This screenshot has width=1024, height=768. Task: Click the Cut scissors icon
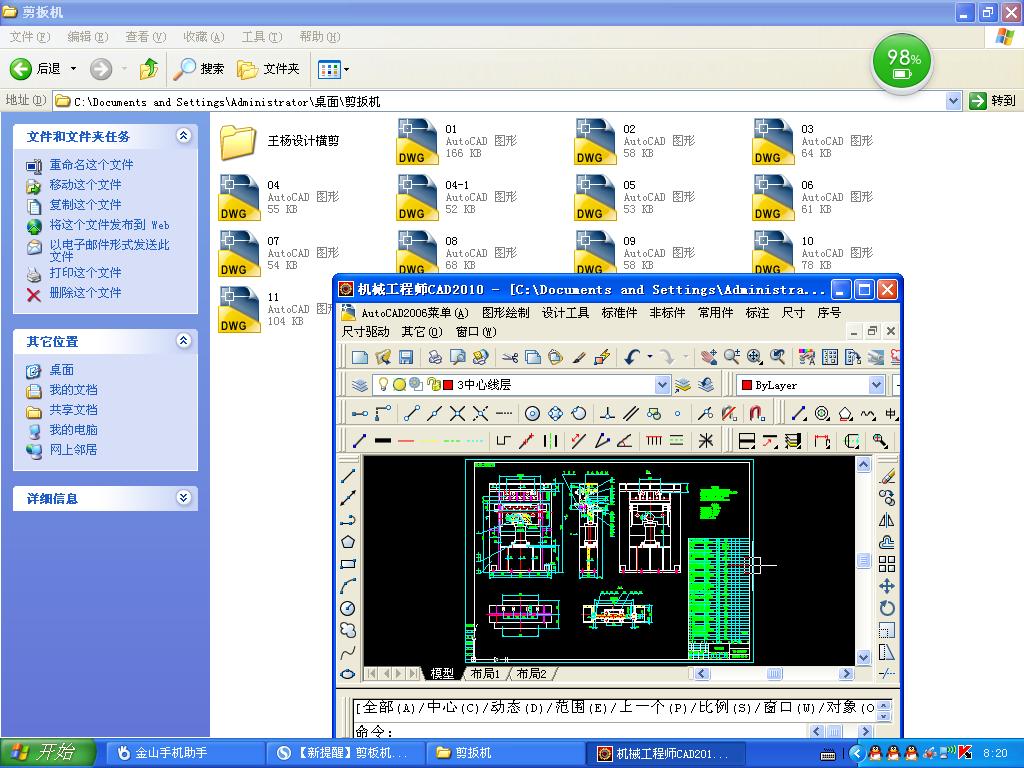510,357
